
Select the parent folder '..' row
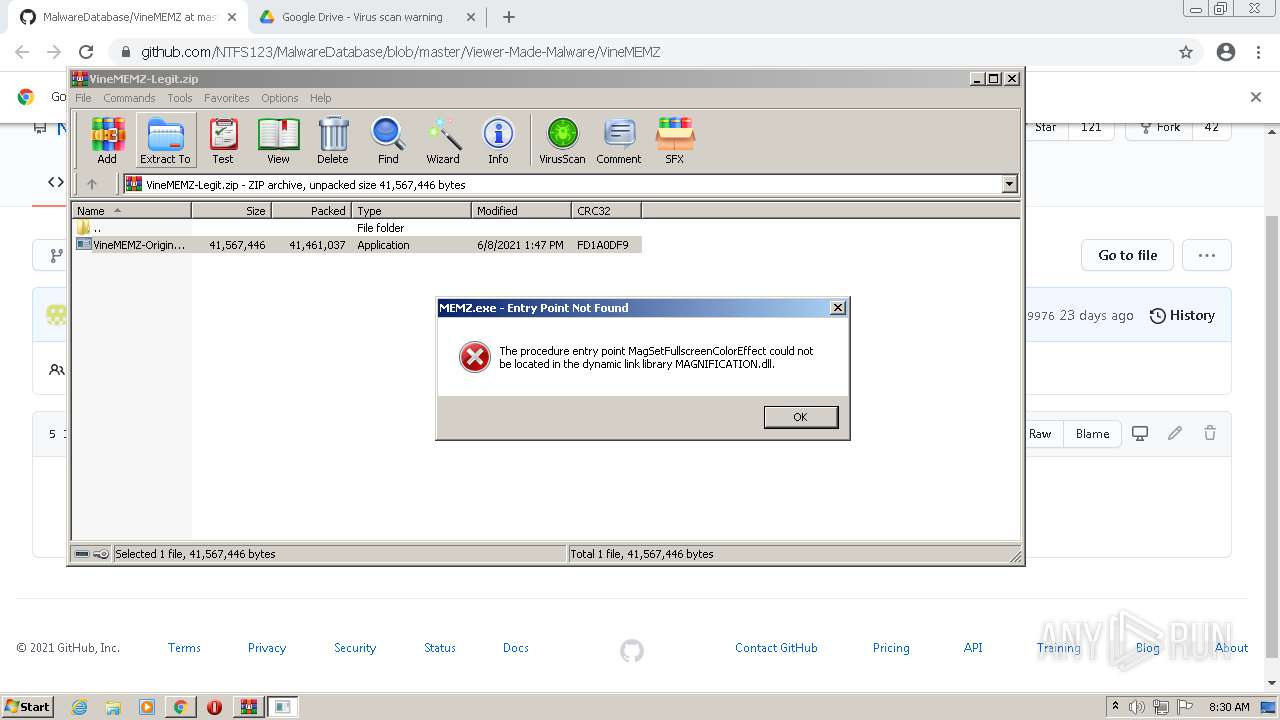(x=357, y=228)
